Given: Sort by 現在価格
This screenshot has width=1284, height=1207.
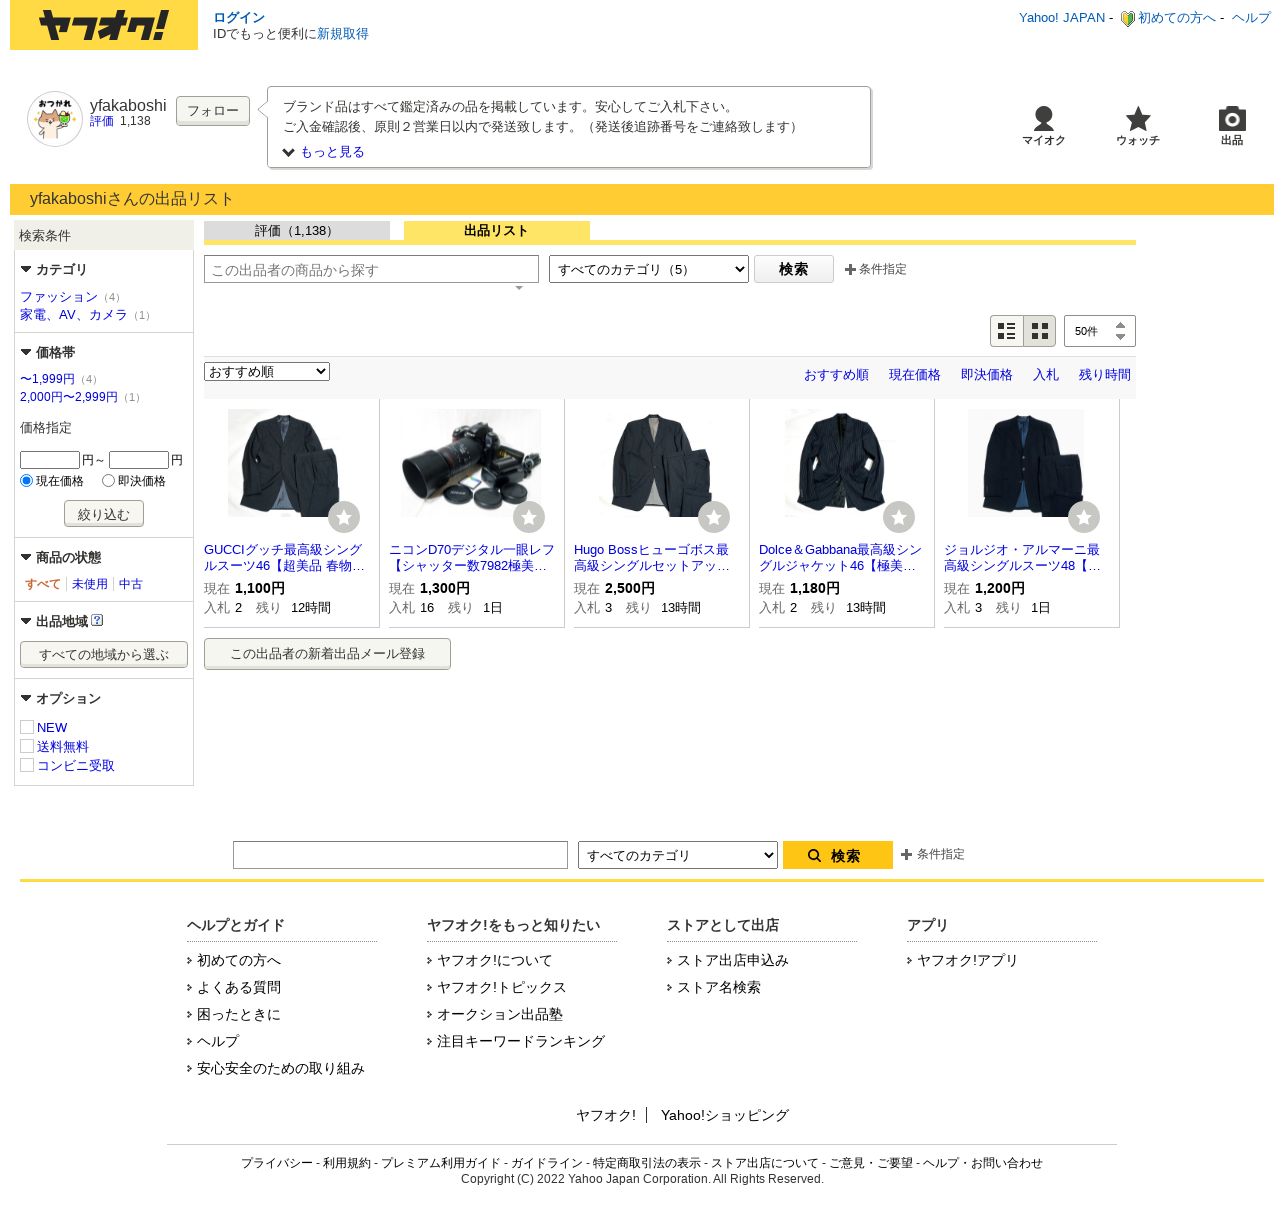Looking at the screenshot, I should [x=915, y=375].
